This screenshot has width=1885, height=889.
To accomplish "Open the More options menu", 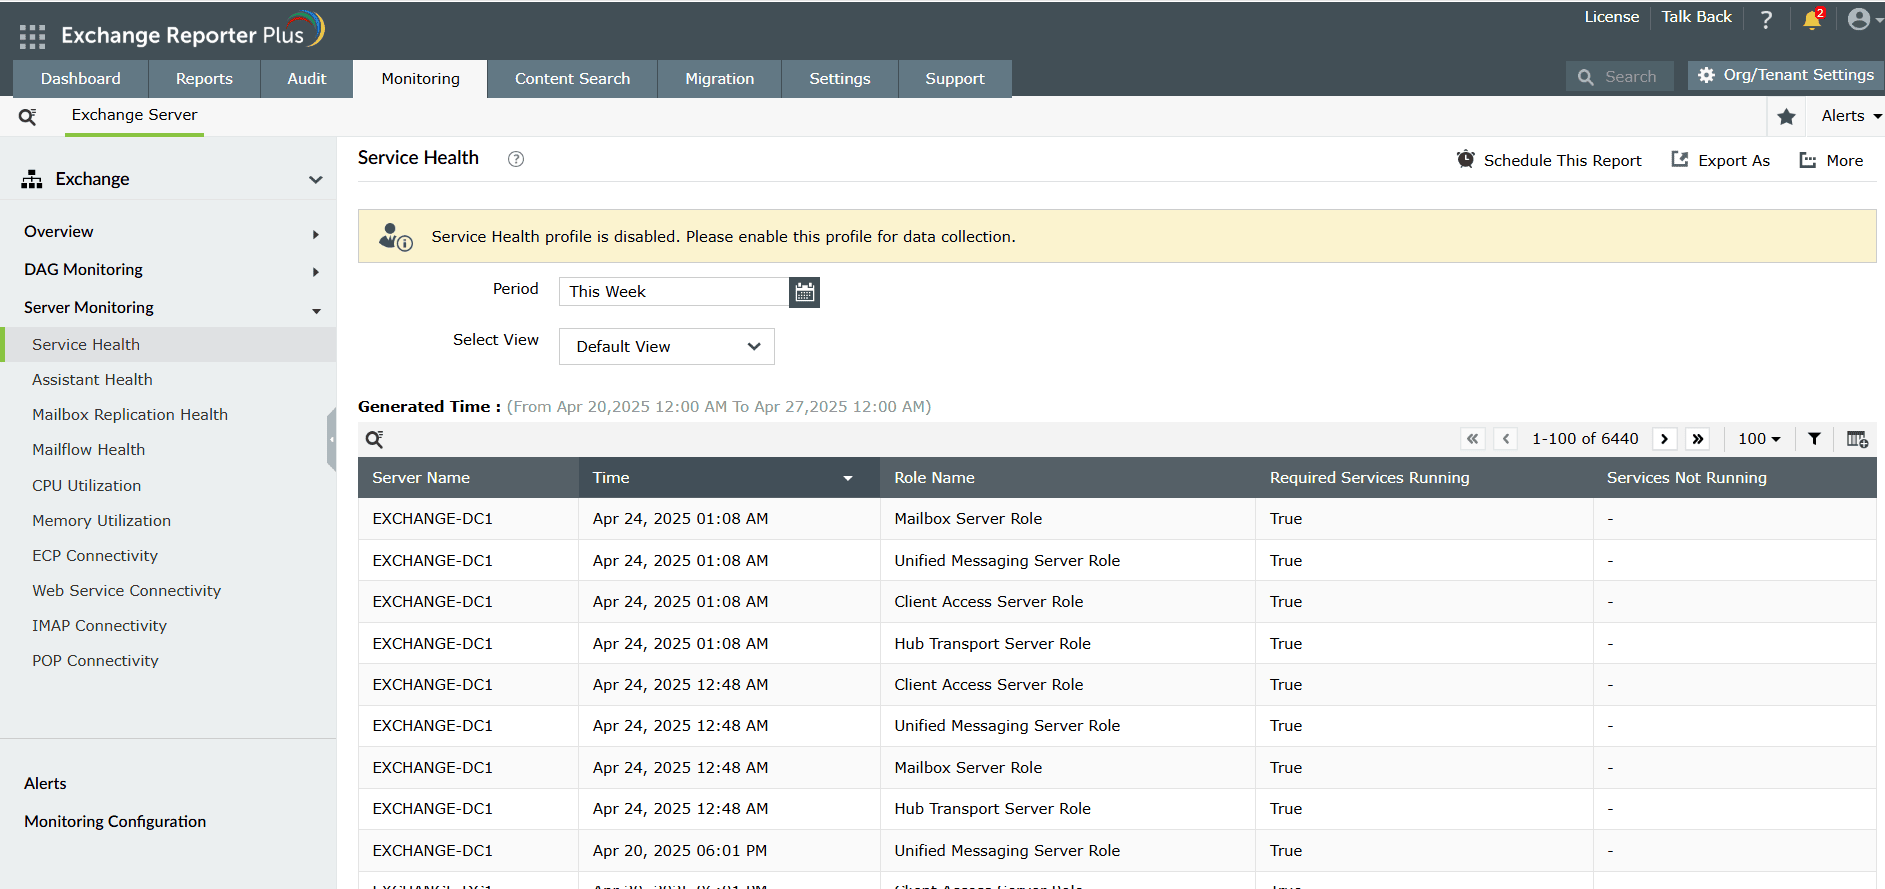I will point(1831,160).
